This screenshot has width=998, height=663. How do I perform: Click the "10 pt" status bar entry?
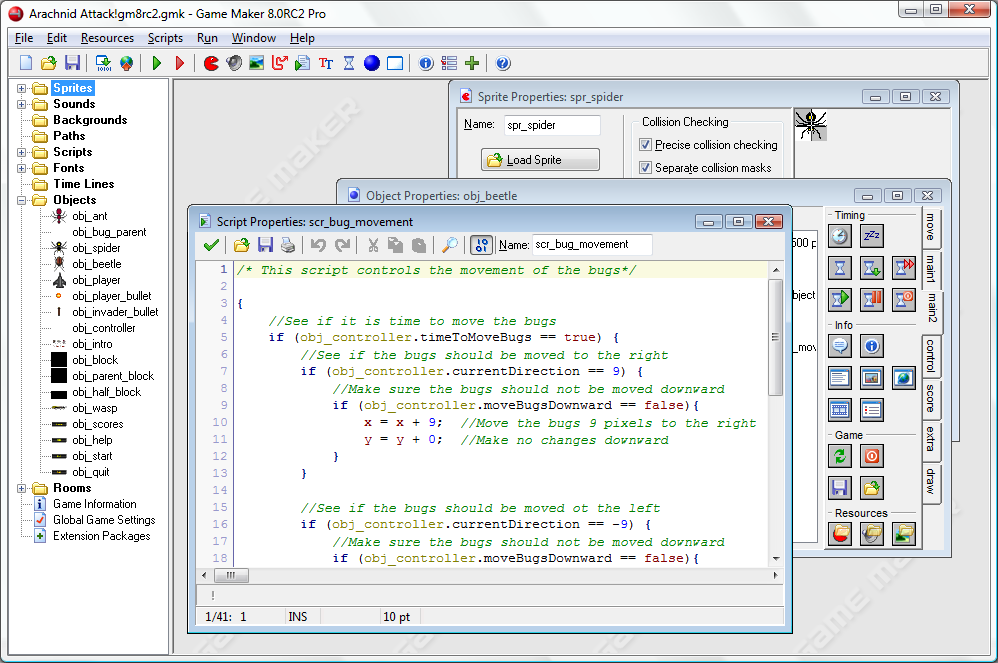click(397, 617)
